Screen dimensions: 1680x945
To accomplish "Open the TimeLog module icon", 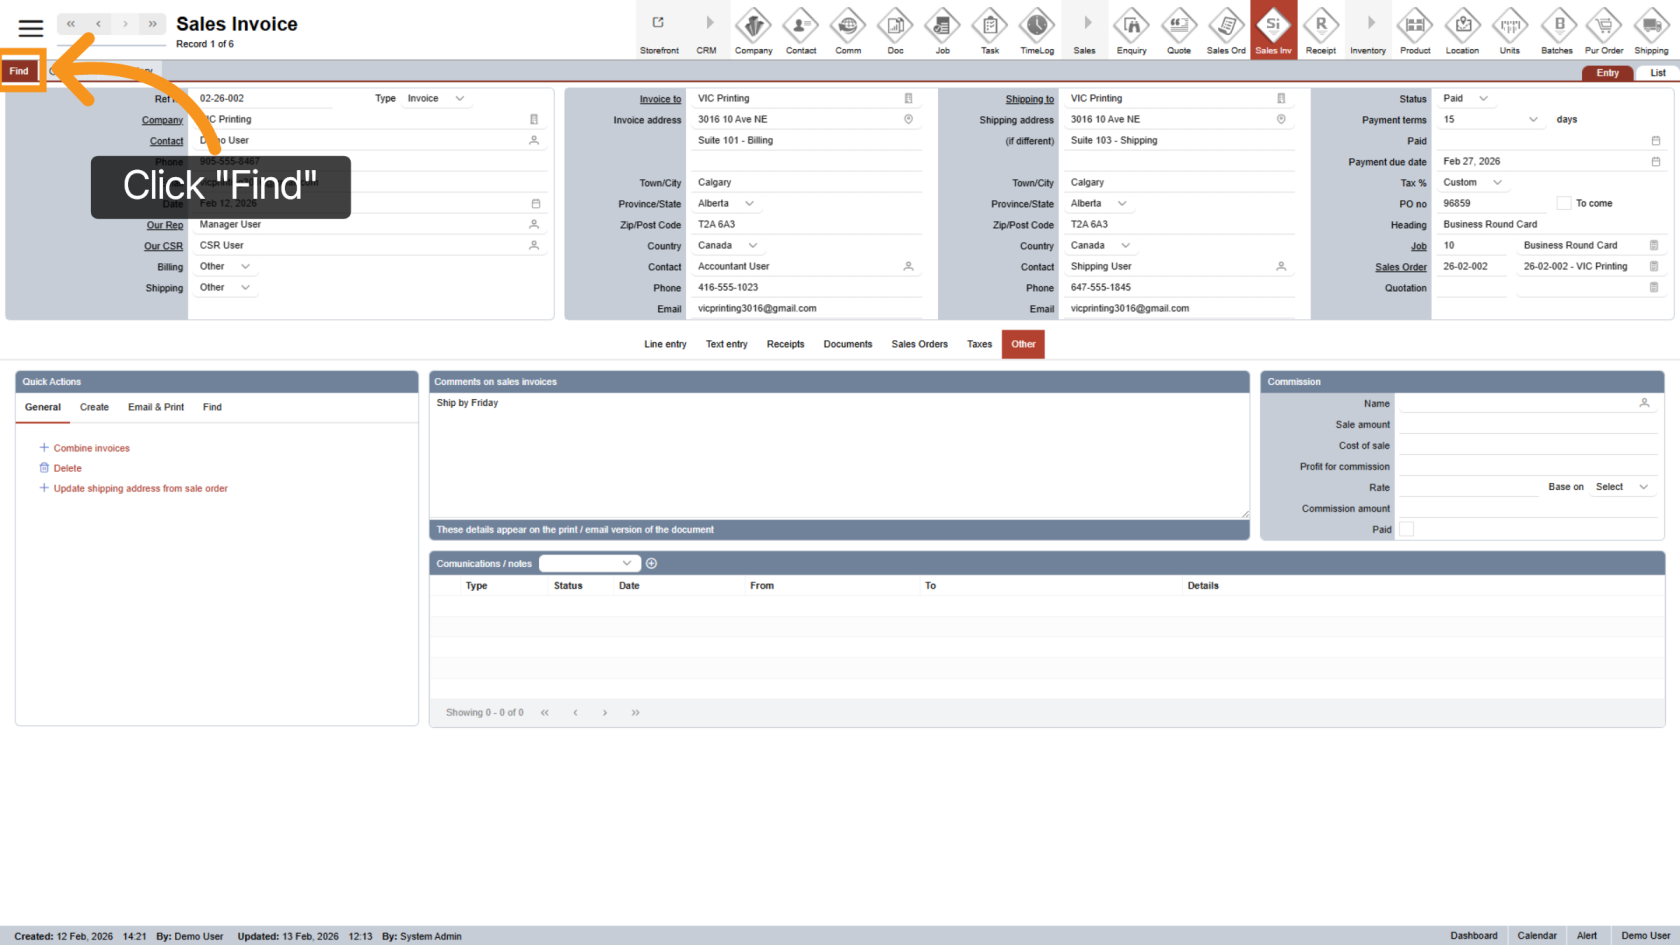I will pos(1036,28).
